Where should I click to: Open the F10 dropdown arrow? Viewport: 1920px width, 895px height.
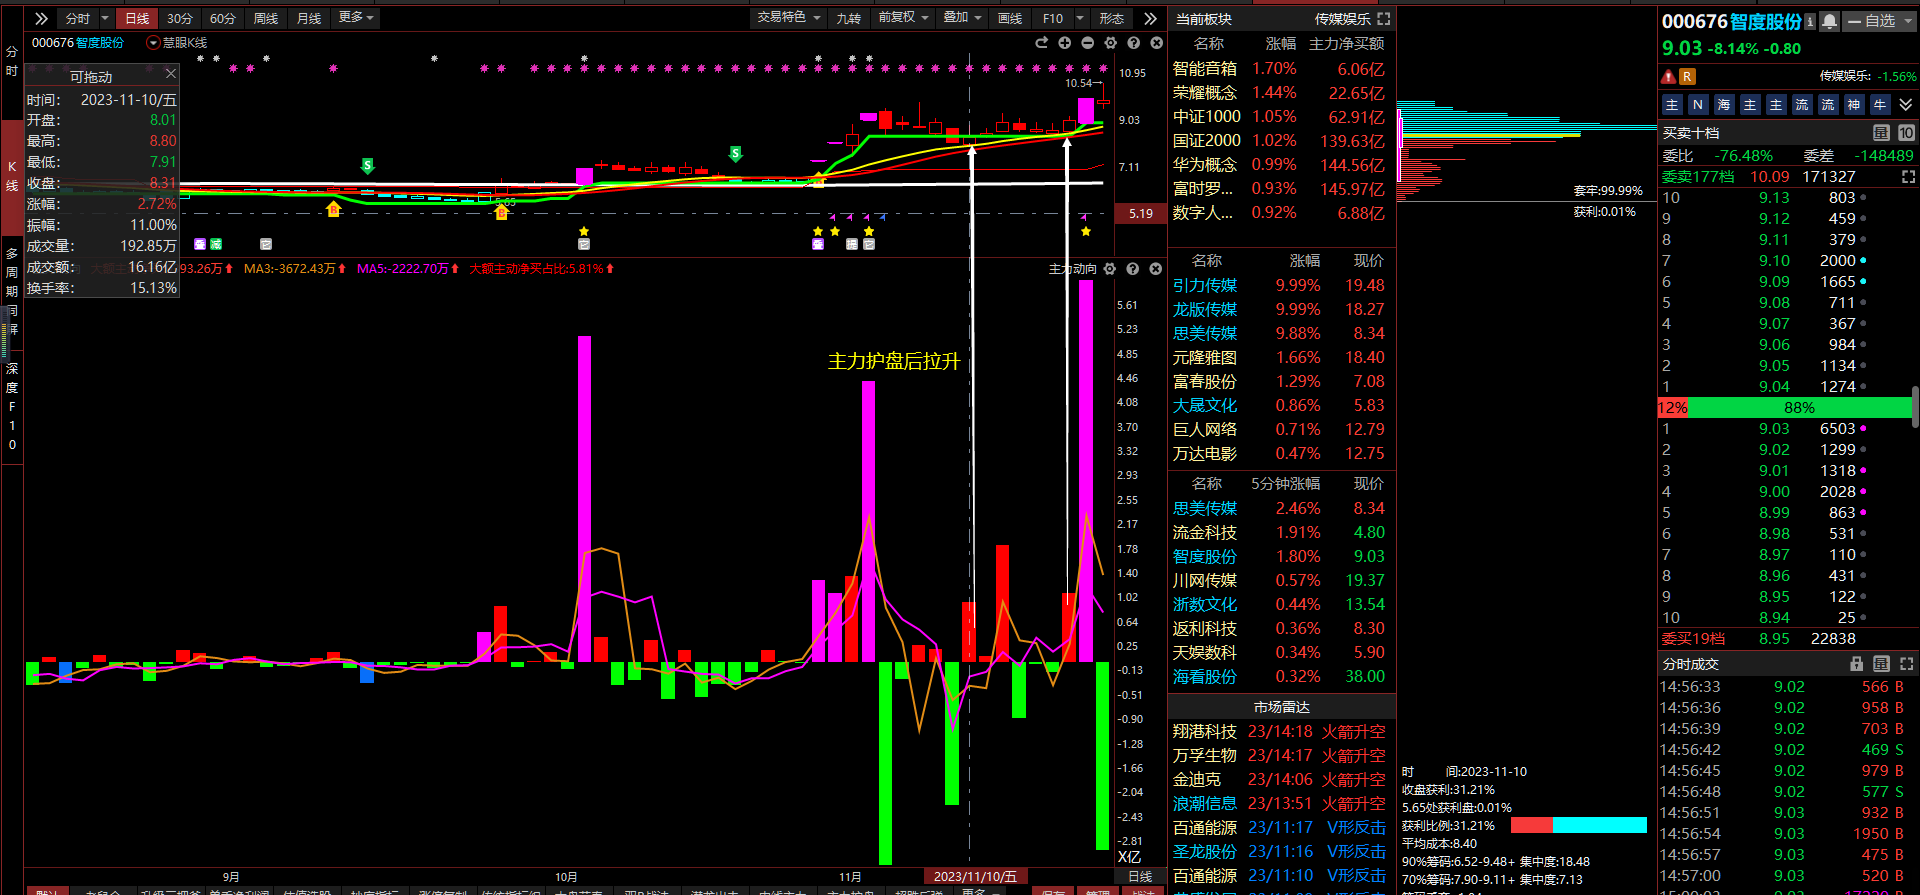point(1080,18)
